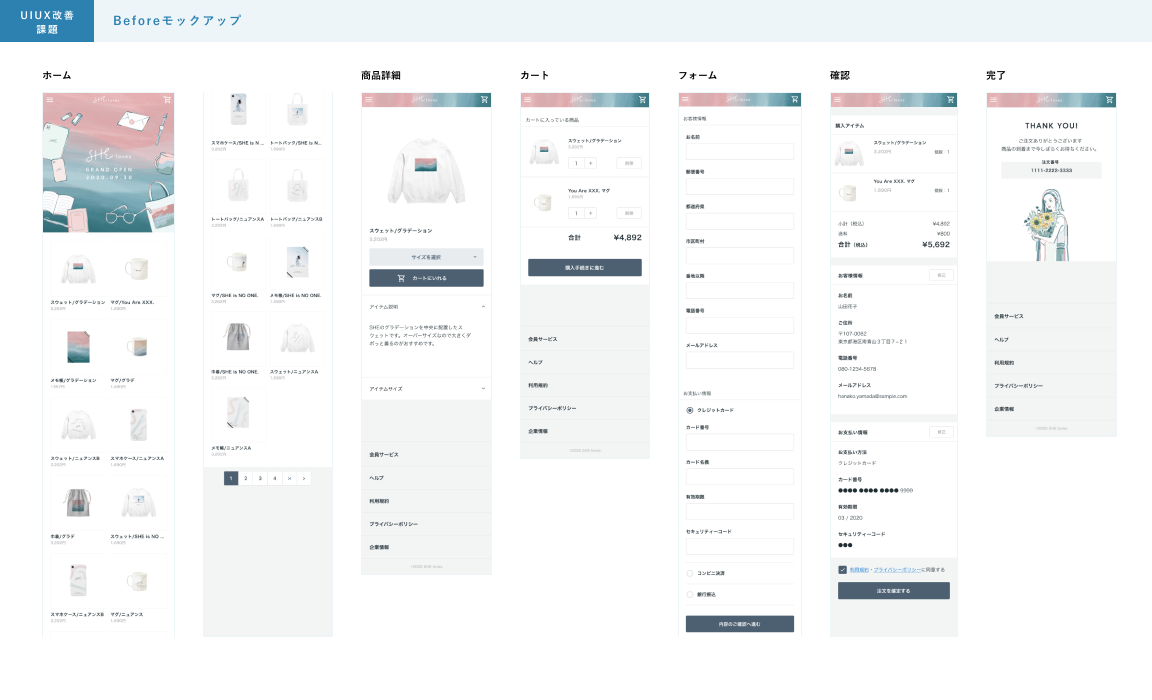Click プライバシーポリシー link near agreement checkbox
Viewport: 1152px width, 700px height.
[x=897, y=570]
